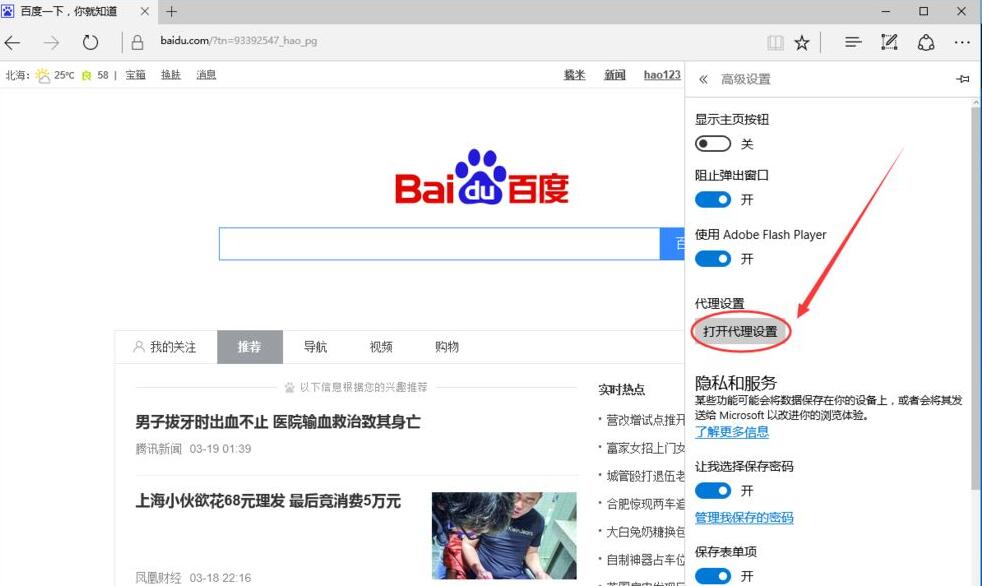Open the Hub panel icon
The image size is (982, 586).
(851, 42)
